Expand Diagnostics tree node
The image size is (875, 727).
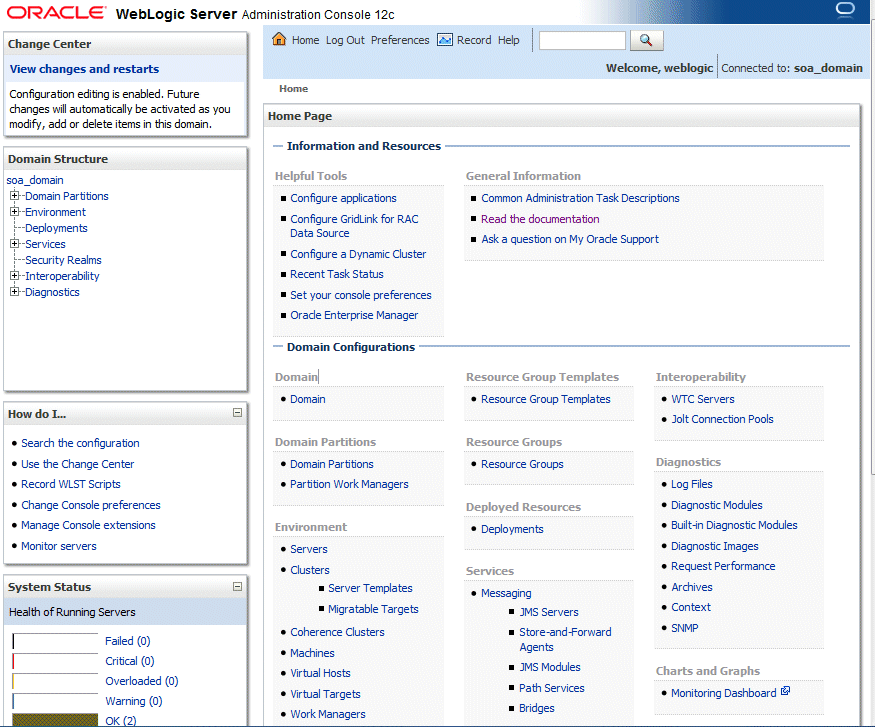[x=15, y=292]
